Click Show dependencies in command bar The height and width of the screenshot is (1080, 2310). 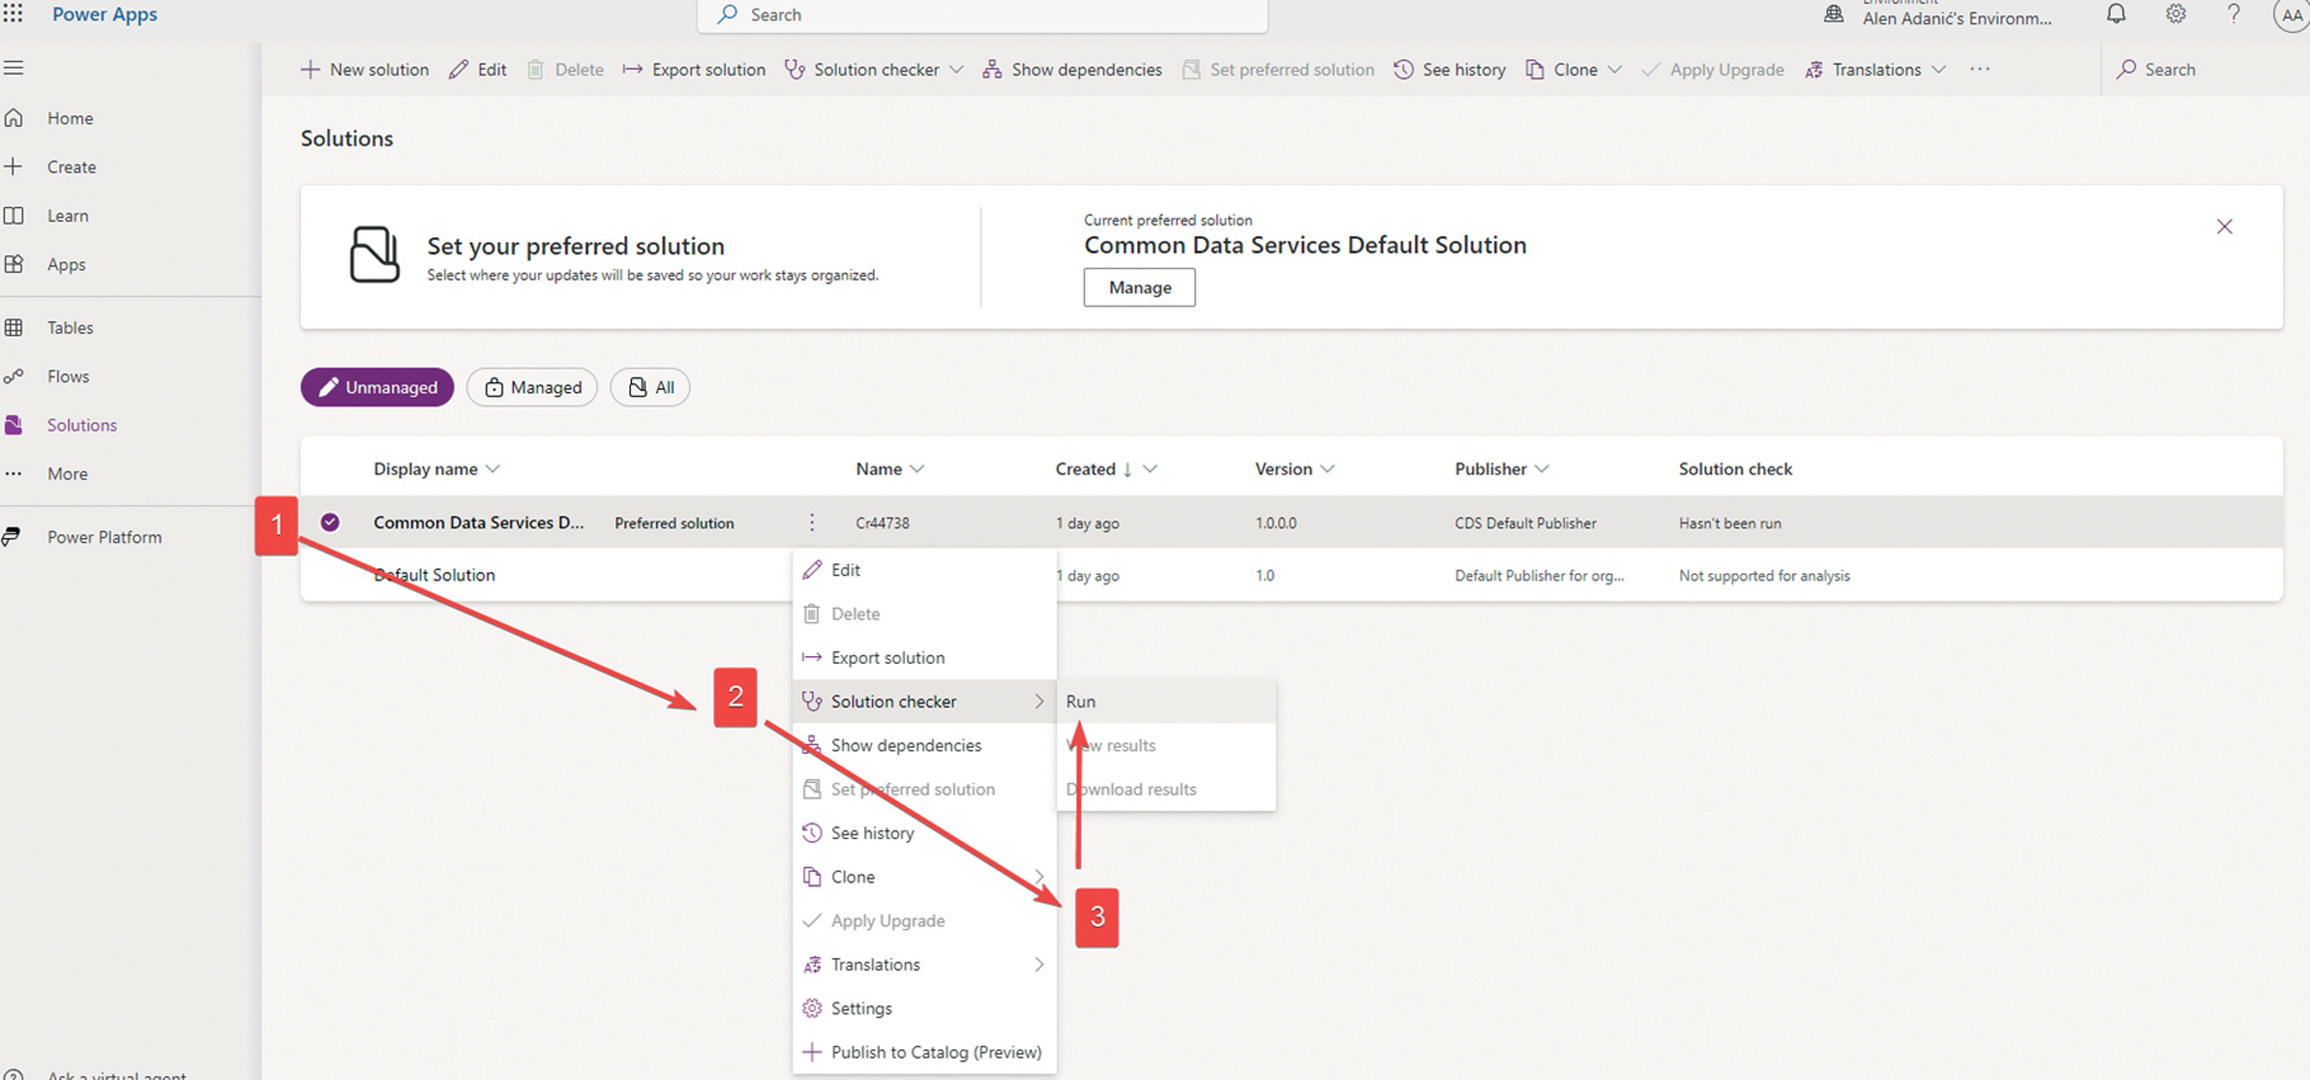(x=1072, y=70)
